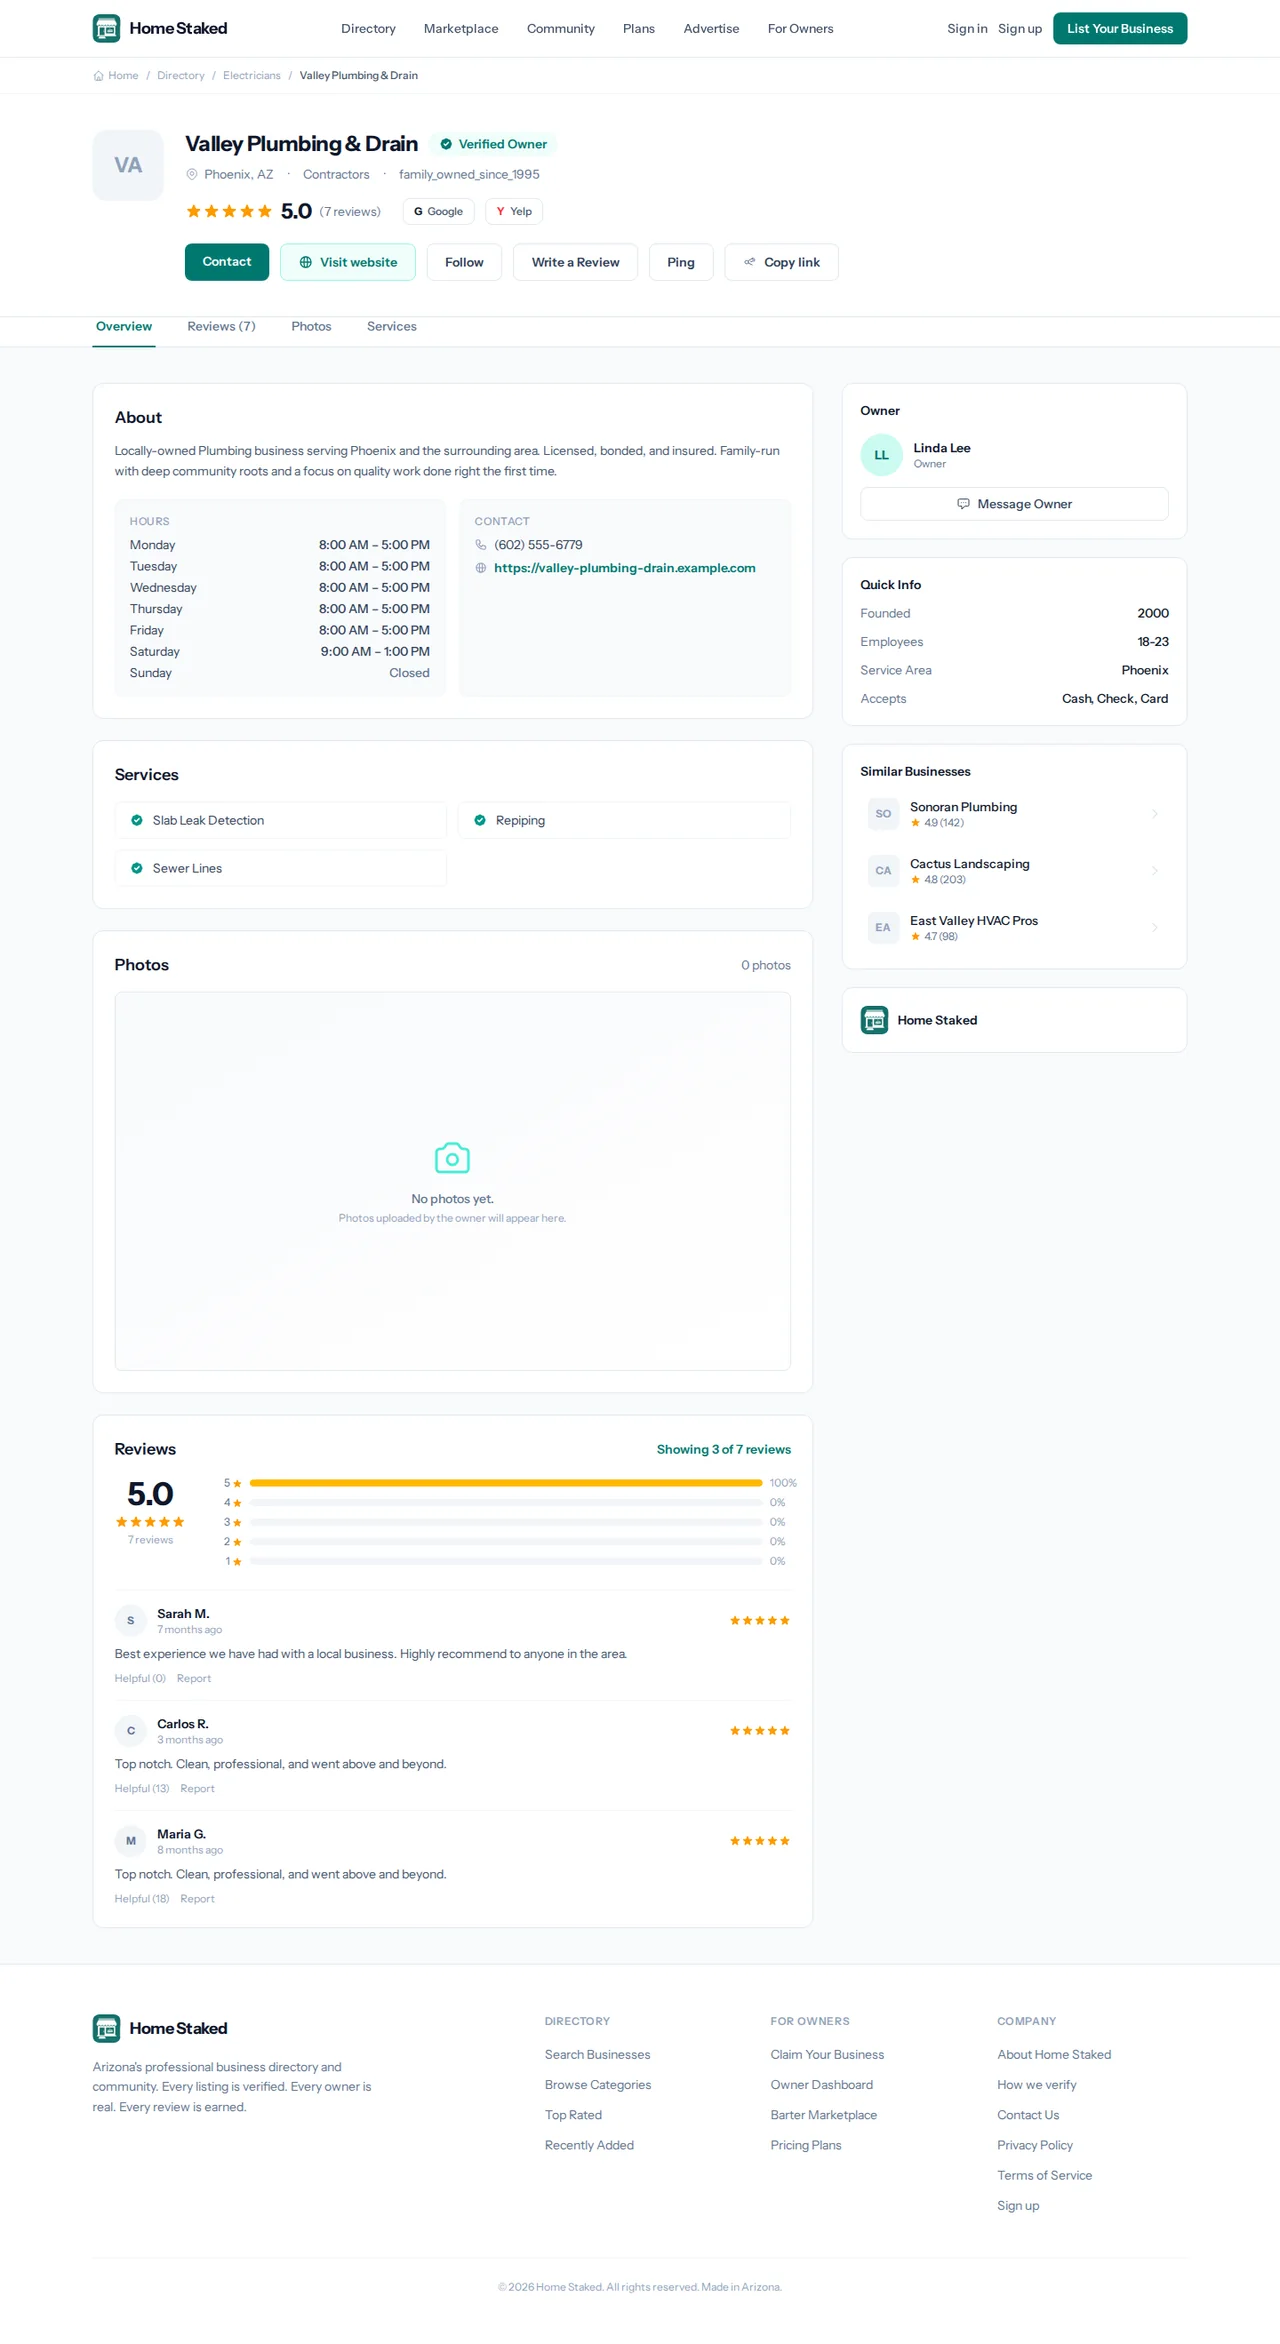Click the camera icon in Photos
The image size is (1280, 2344).
(452, 1158)
